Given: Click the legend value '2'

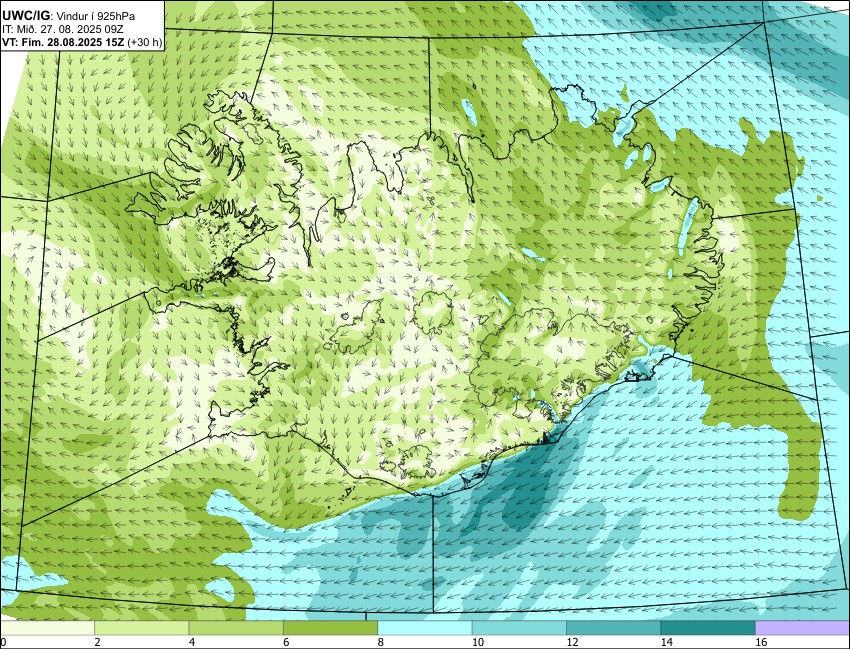Looking at the screenshot, I should tap(98, 642).
